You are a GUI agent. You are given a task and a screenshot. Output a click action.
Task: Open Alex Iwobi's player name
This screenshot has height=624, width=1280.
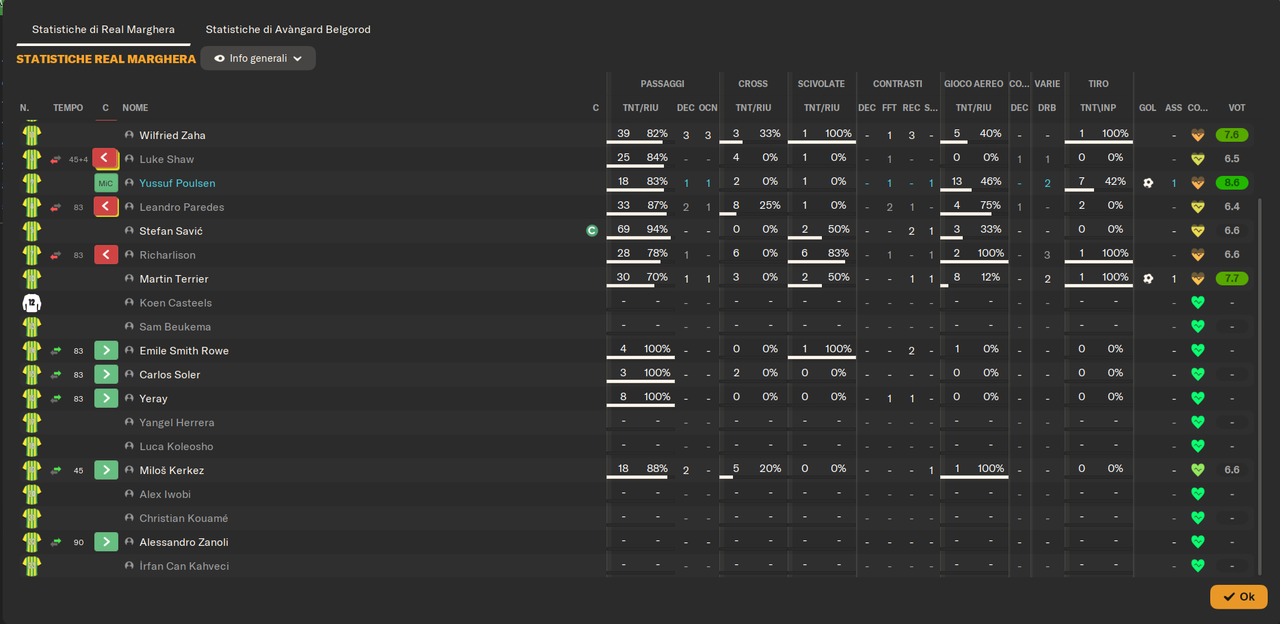[165, 495]
